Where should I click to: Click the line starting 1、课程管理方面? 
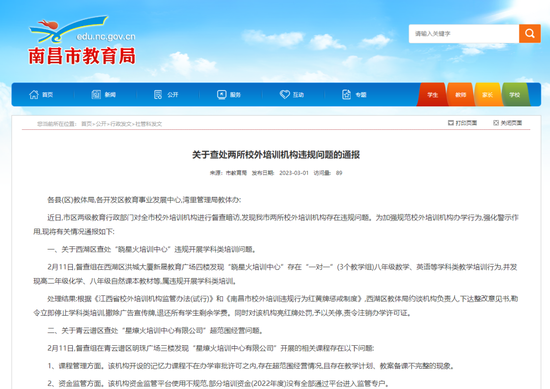[x=251, y=366]
